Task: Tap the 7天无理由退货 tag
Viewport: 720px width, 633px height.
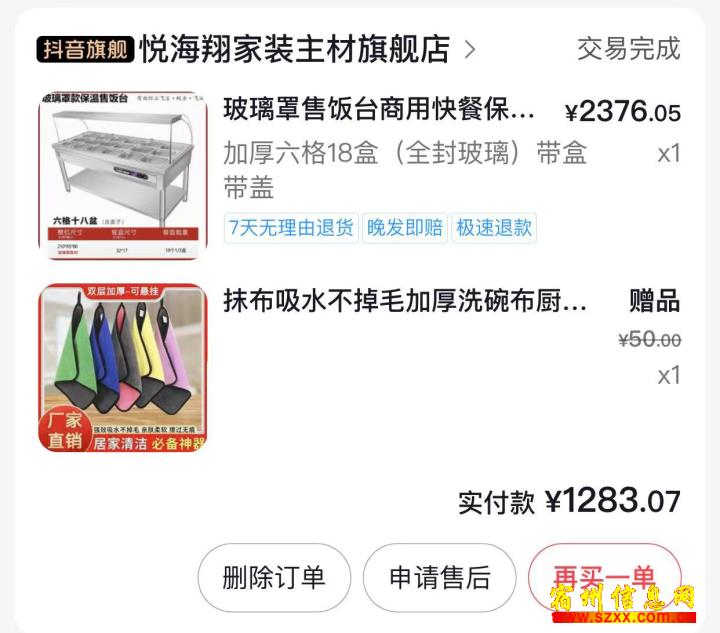Action: pos(291,228)
